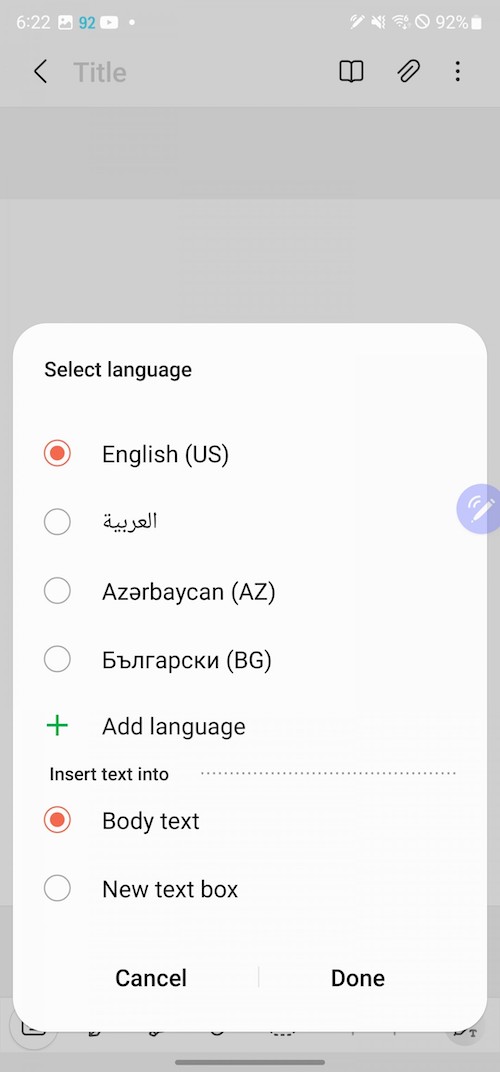Tap the floating handwriting pen button
This screenshot has height=1072, width=500.
(x=479, y=509)
